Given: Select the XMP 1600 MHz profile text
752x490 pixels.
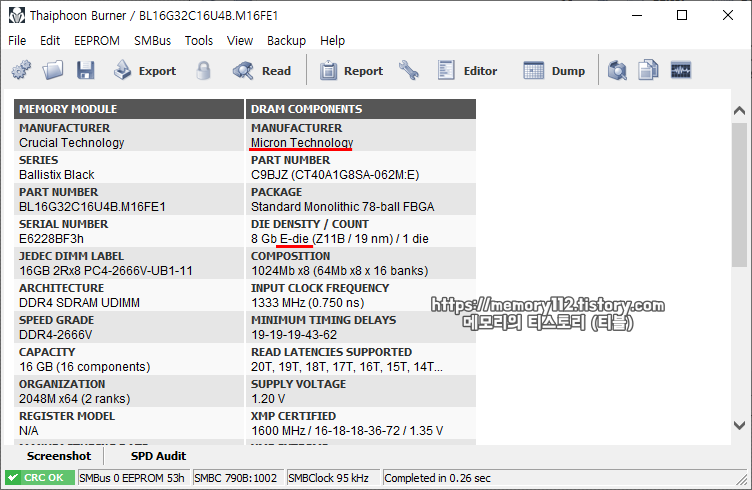Looking at the screenshot, I should click(347, 431).
